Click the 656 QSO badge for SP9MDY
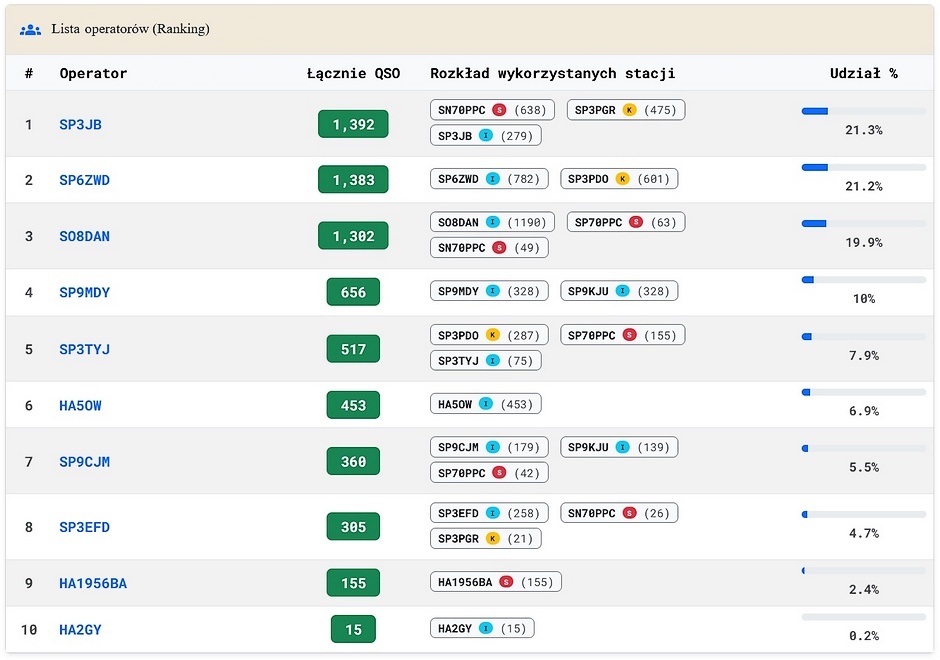The width and height of the screenshot is (940, 660). pyautogui.click(x=353, y=292)
